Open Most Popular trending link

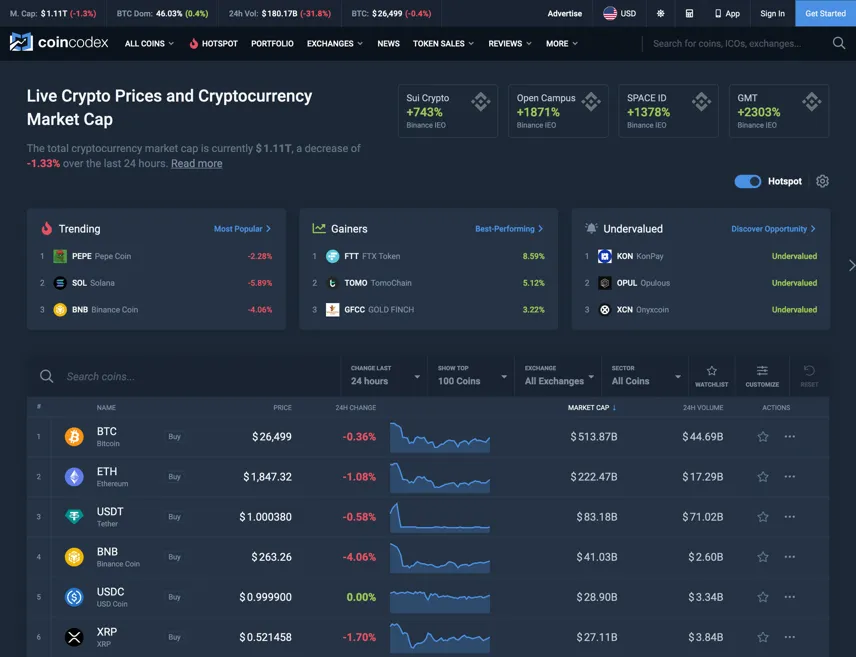pyautogui.click(x=242, y=229)
